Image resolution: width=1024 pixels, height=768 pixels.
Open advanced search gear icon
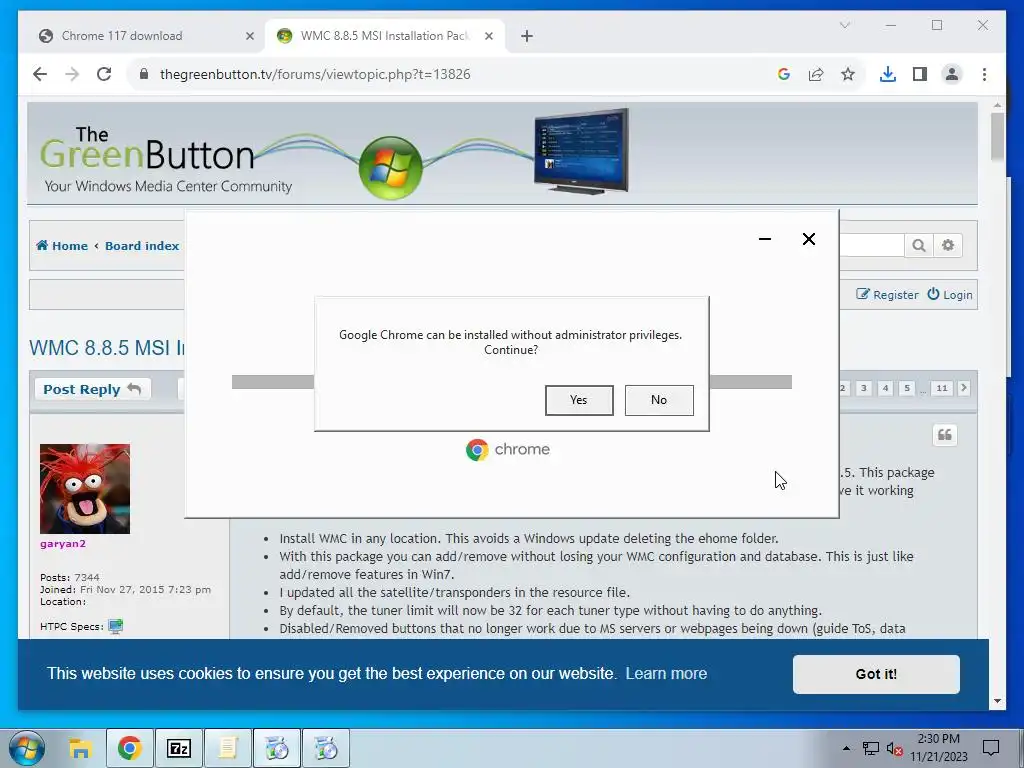tap(948, 246)
